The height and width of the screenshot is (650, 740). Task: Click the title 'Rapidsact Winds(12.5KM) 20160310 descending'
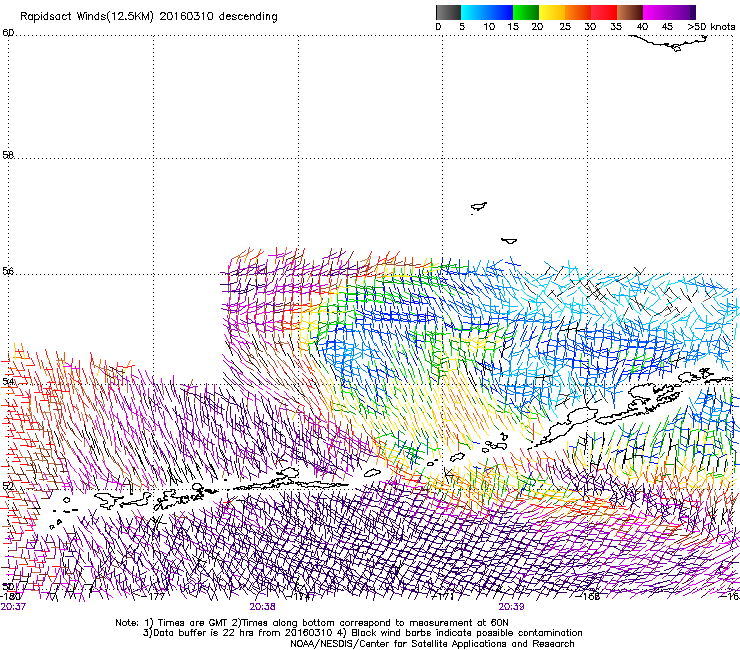(x=149, y=17)
